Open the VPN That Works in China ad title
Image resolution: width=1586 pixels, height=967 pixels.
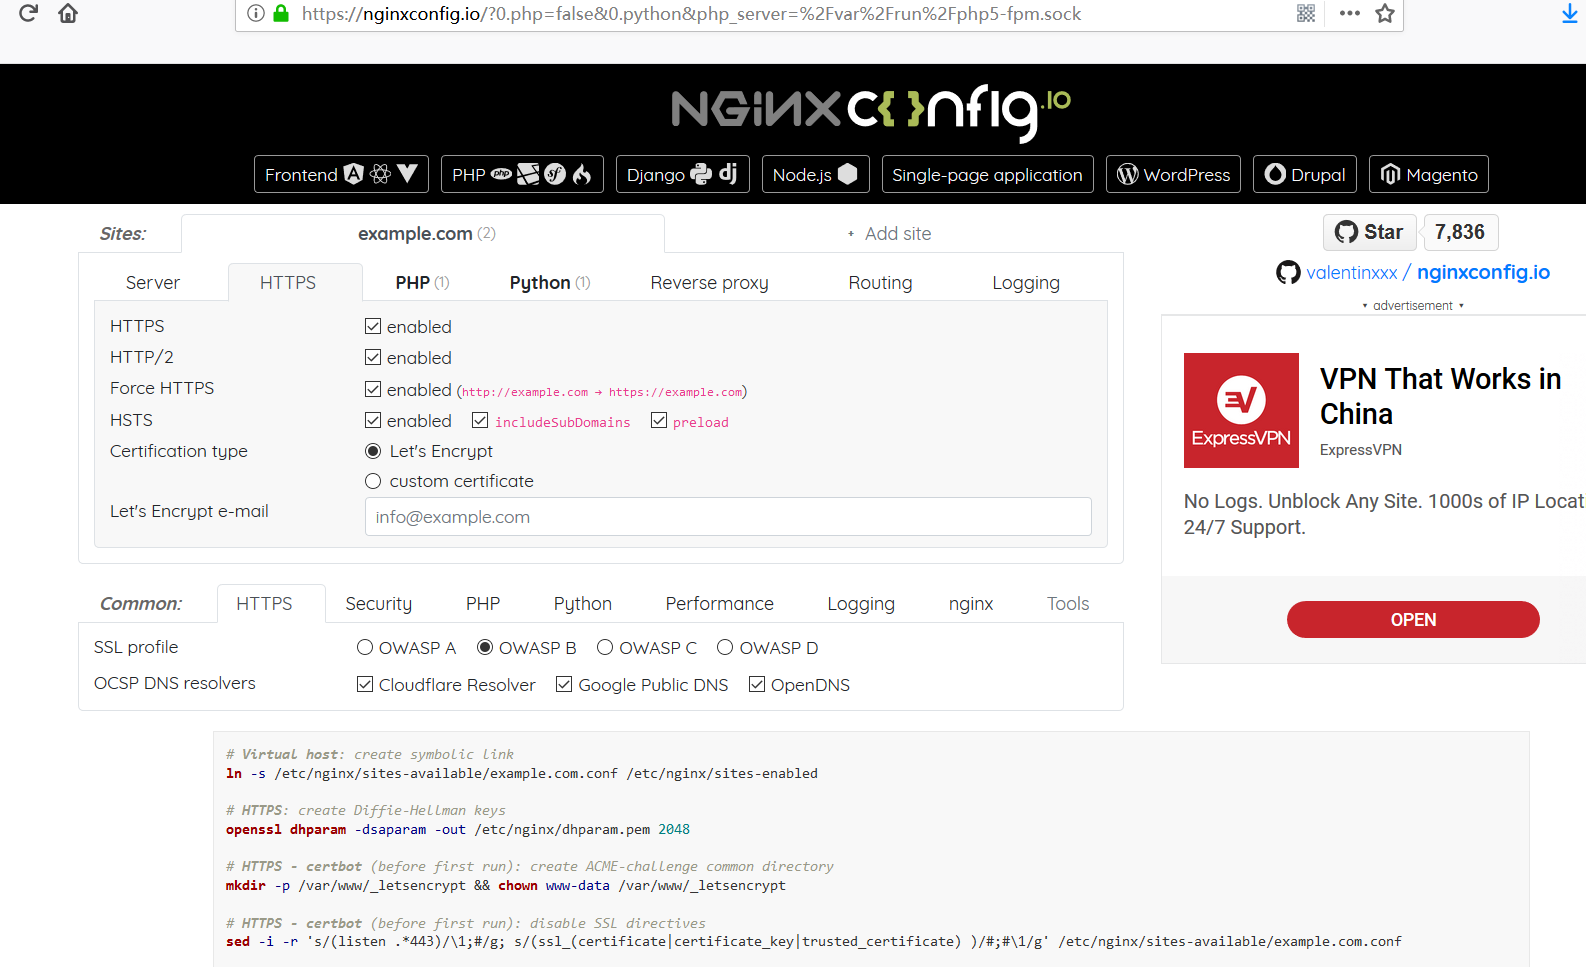point(1440,396)
